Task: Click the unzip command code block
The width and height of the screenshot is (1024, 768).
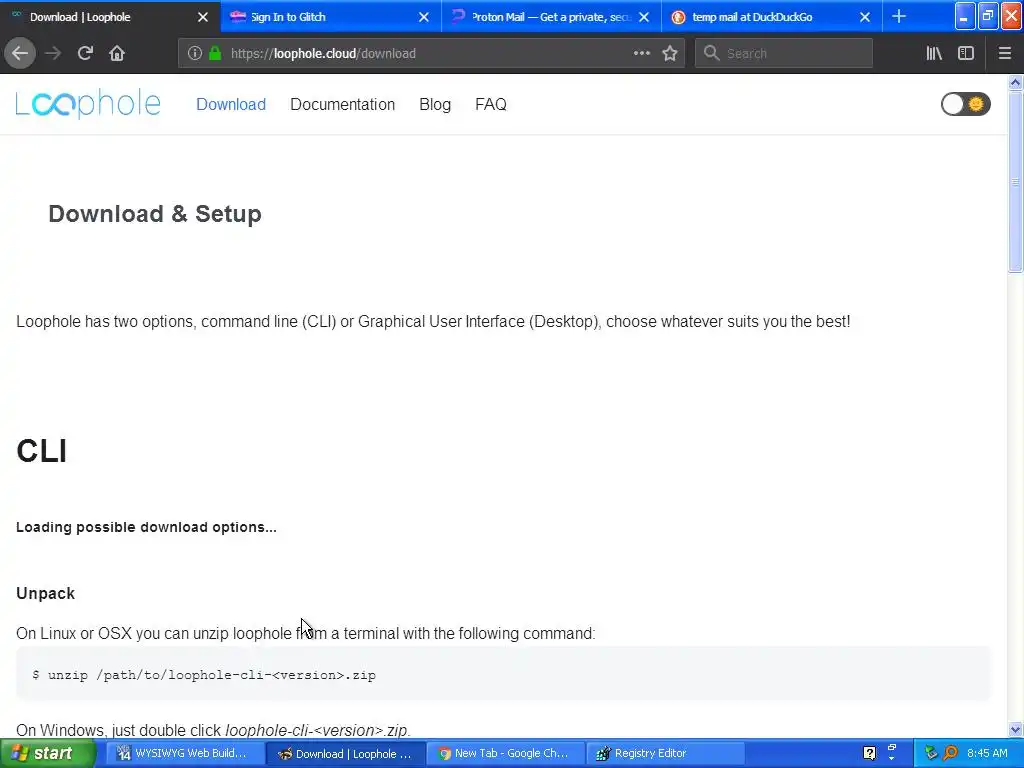Action: (x=503, y=674)
